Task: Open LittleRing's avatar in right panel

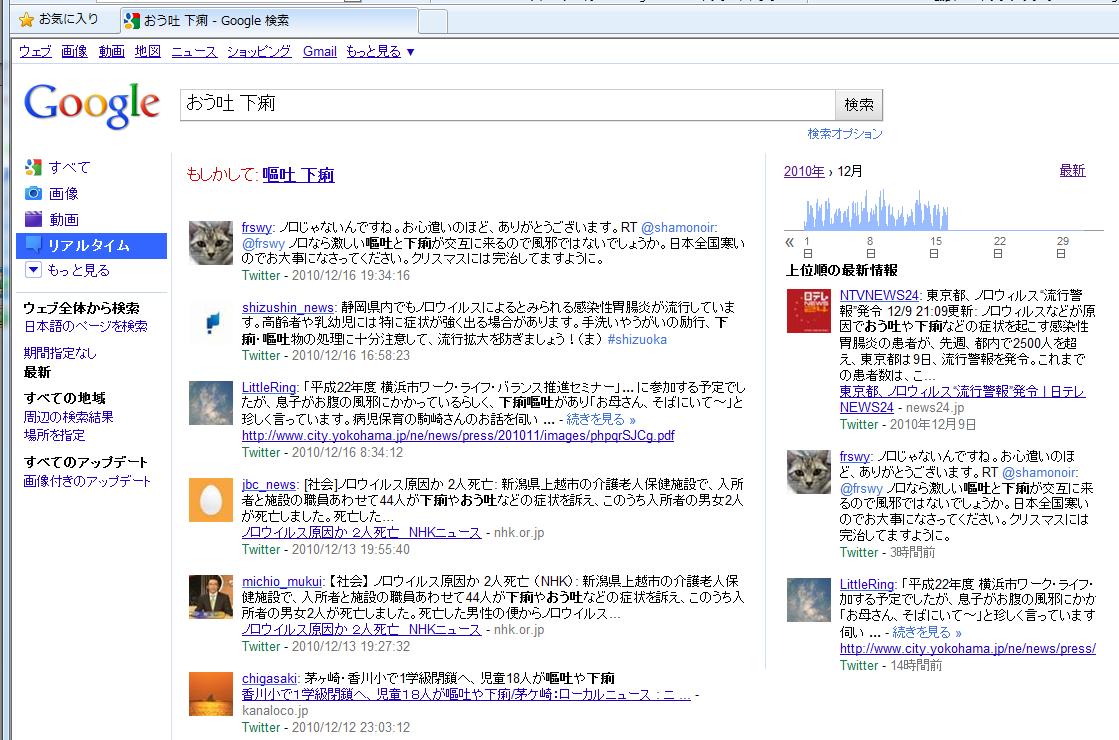Action: 809,599
